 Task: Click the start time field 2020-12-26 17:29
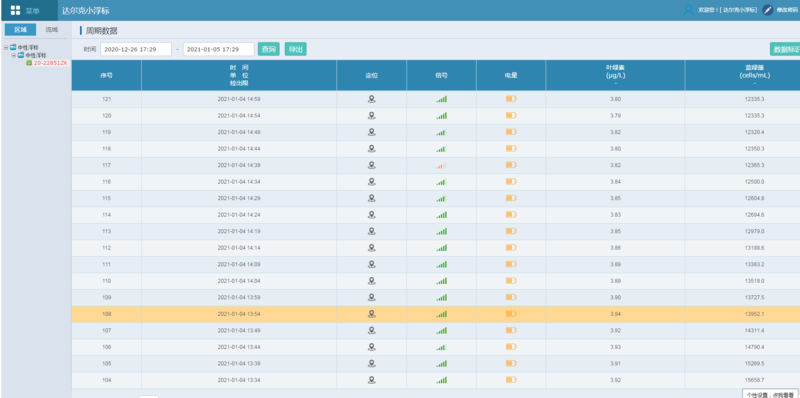(x=136, y=49)
